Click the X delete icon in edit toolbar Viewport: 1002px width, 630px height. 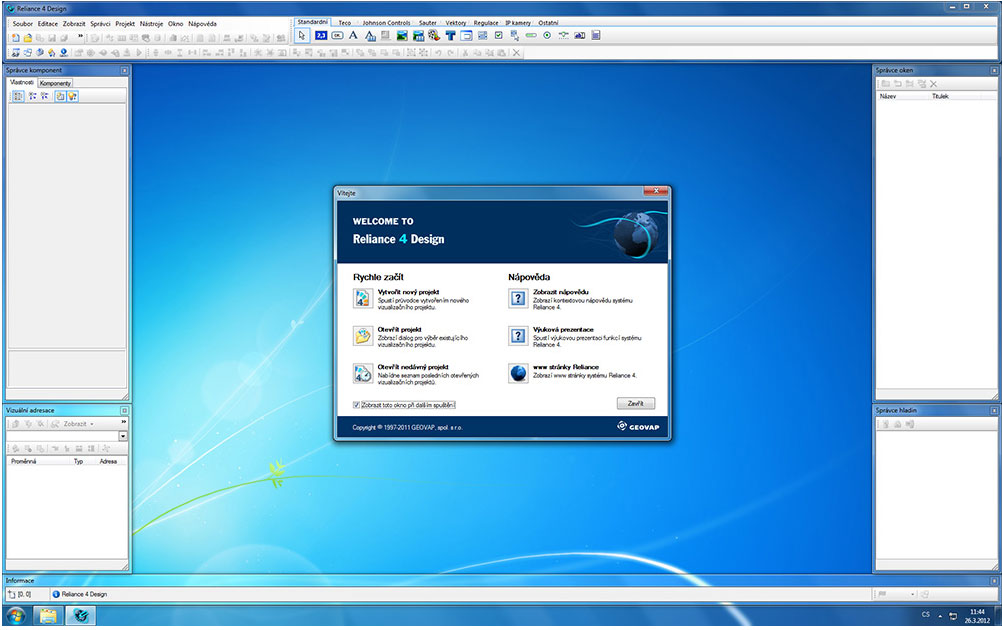coord(516,52)
